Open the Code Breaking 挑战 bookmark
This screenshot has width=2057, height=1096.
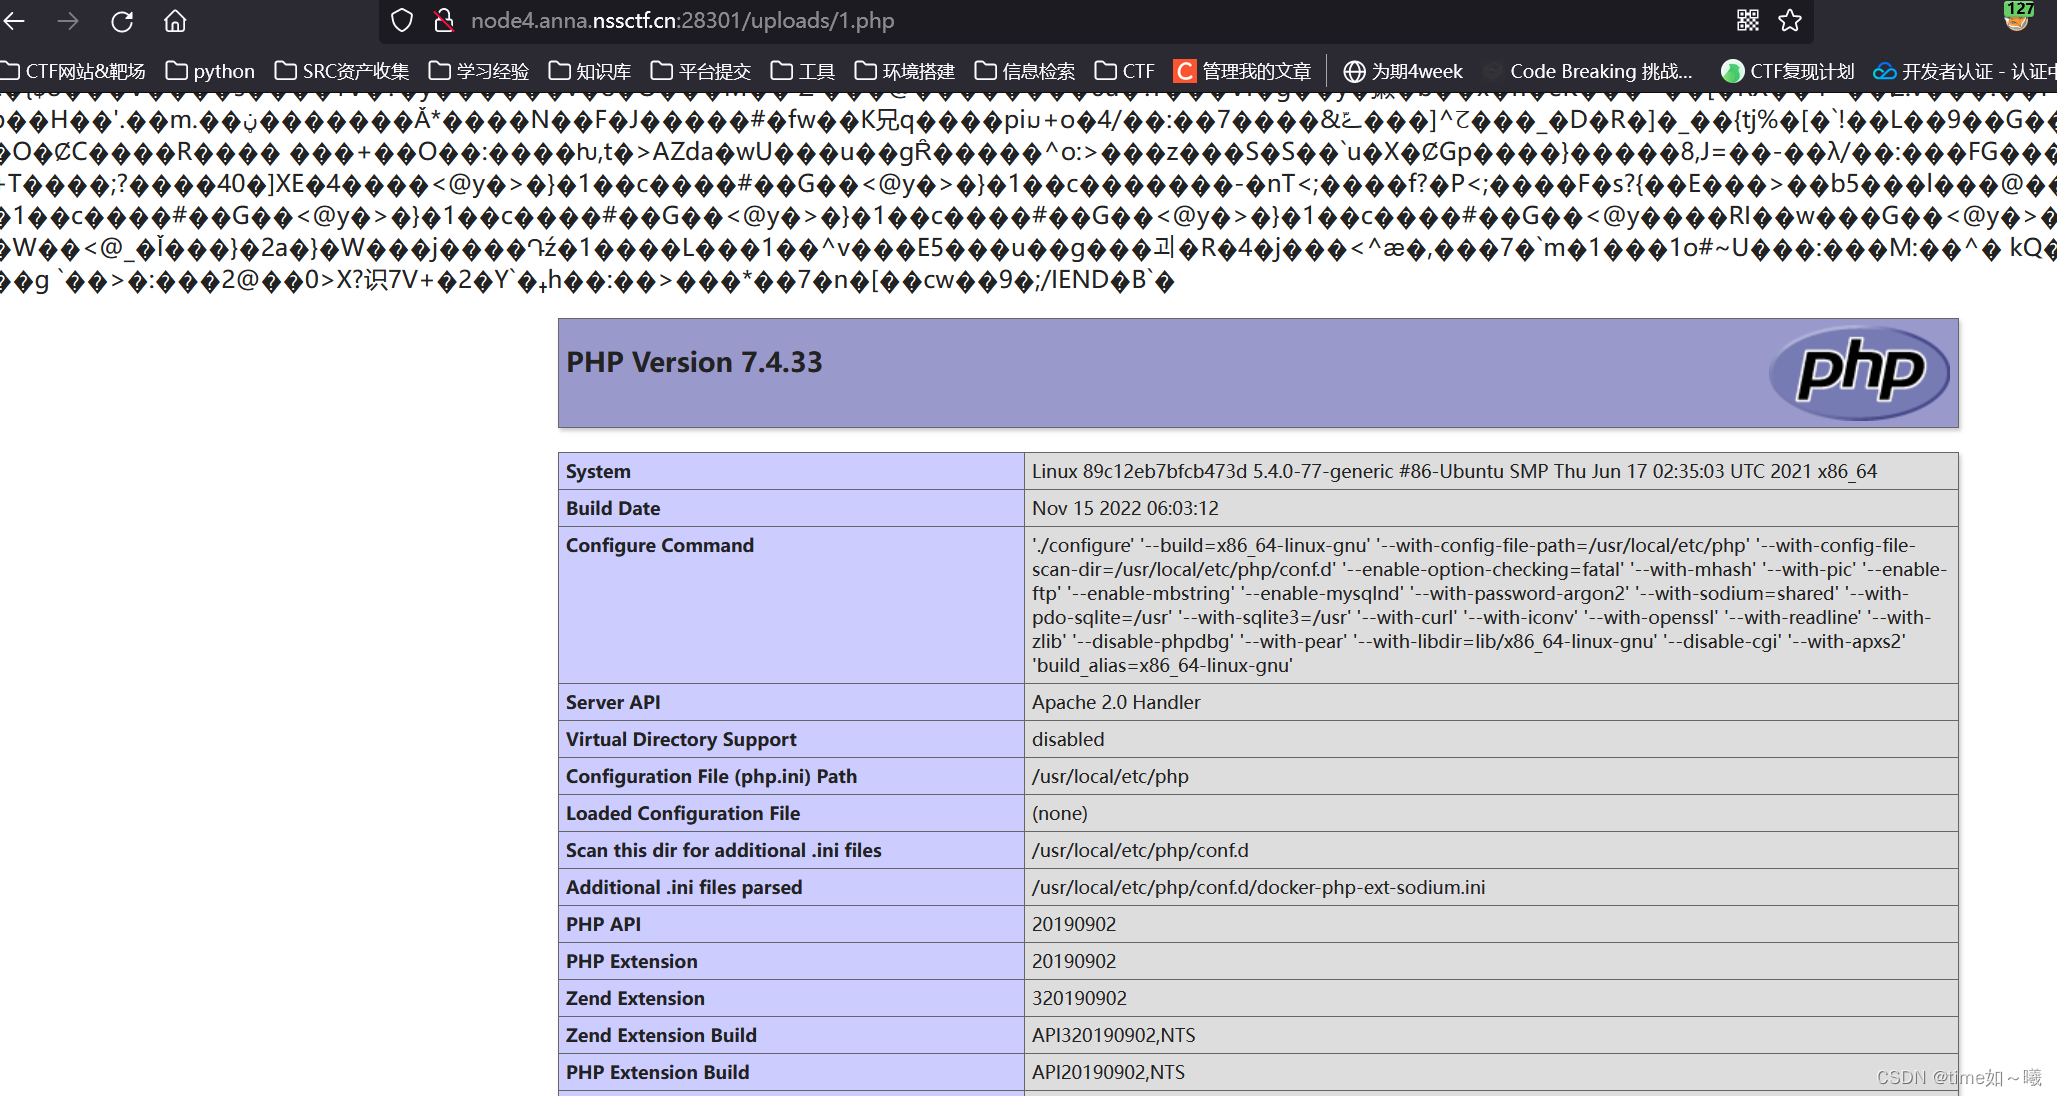[1589, 71]
